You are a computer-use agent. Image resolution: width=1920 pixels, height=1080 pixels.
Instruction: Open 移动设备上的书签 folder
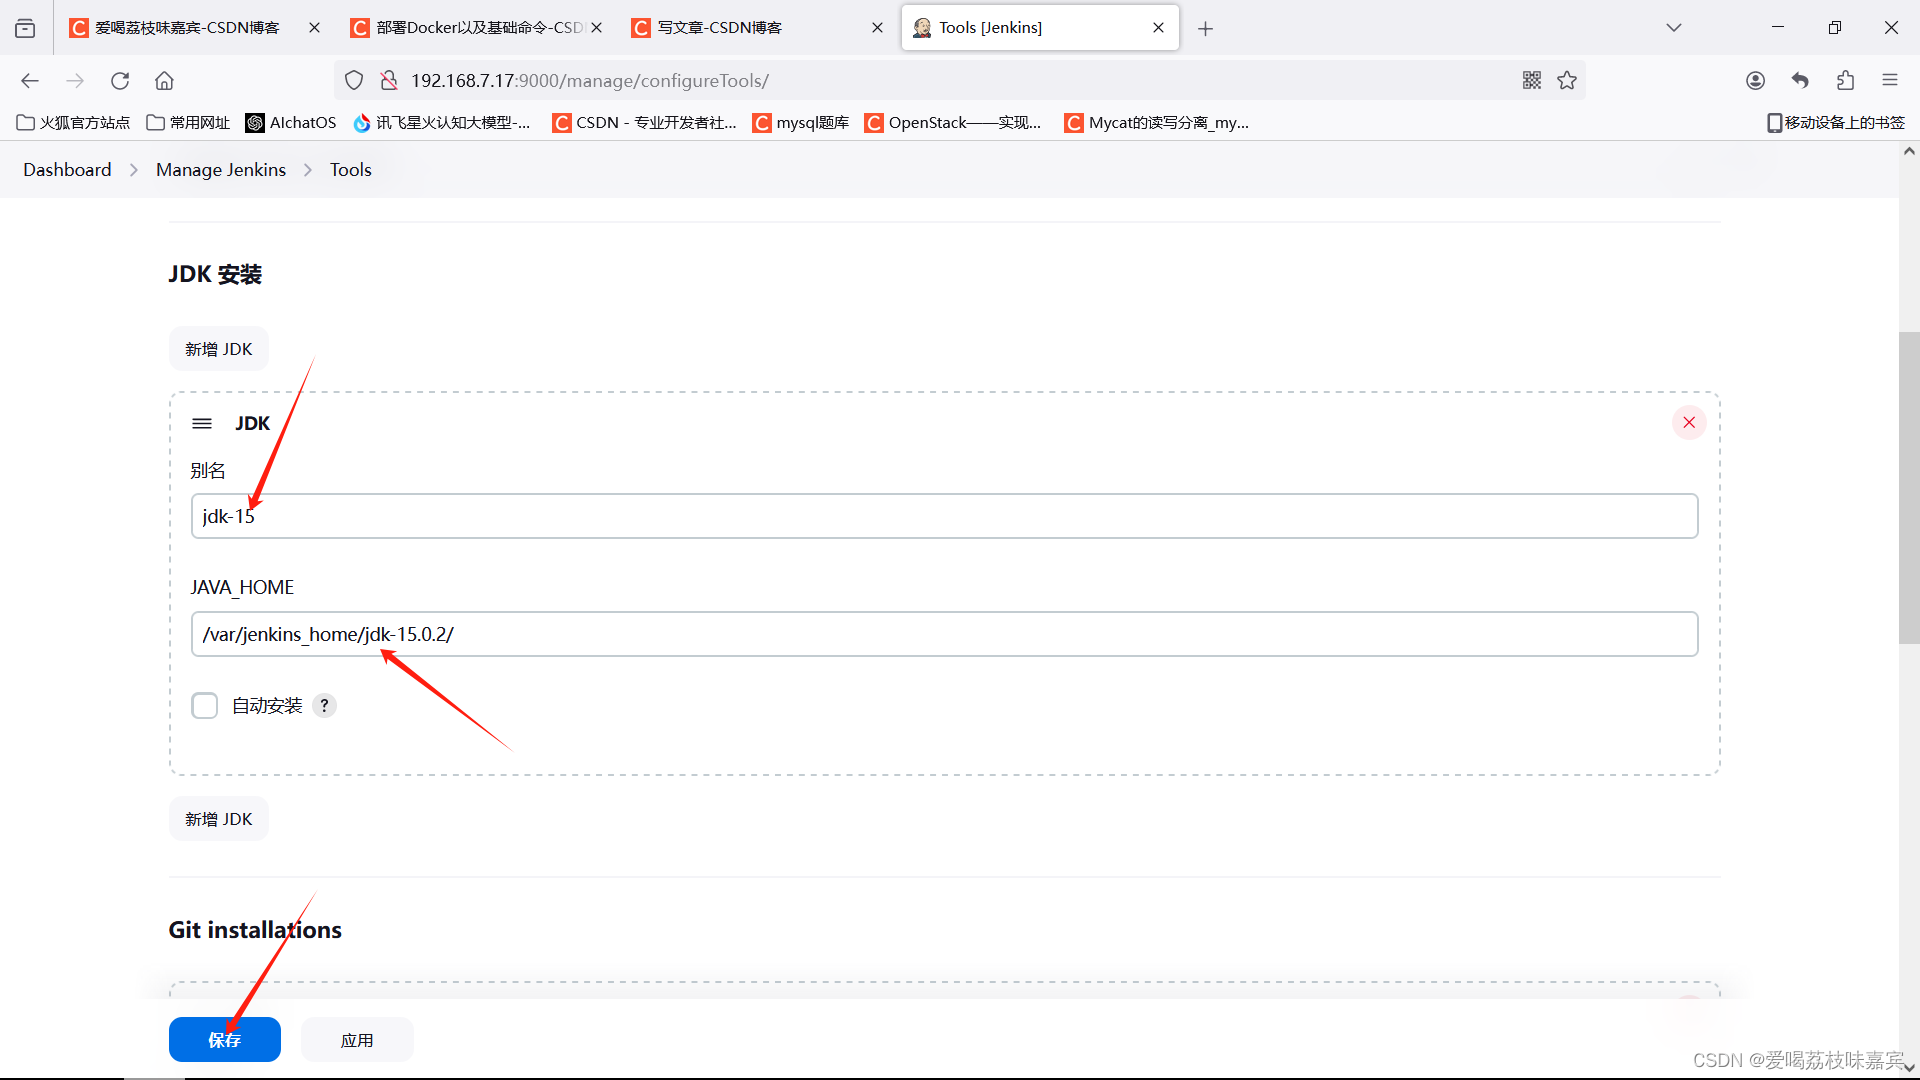1836,123
